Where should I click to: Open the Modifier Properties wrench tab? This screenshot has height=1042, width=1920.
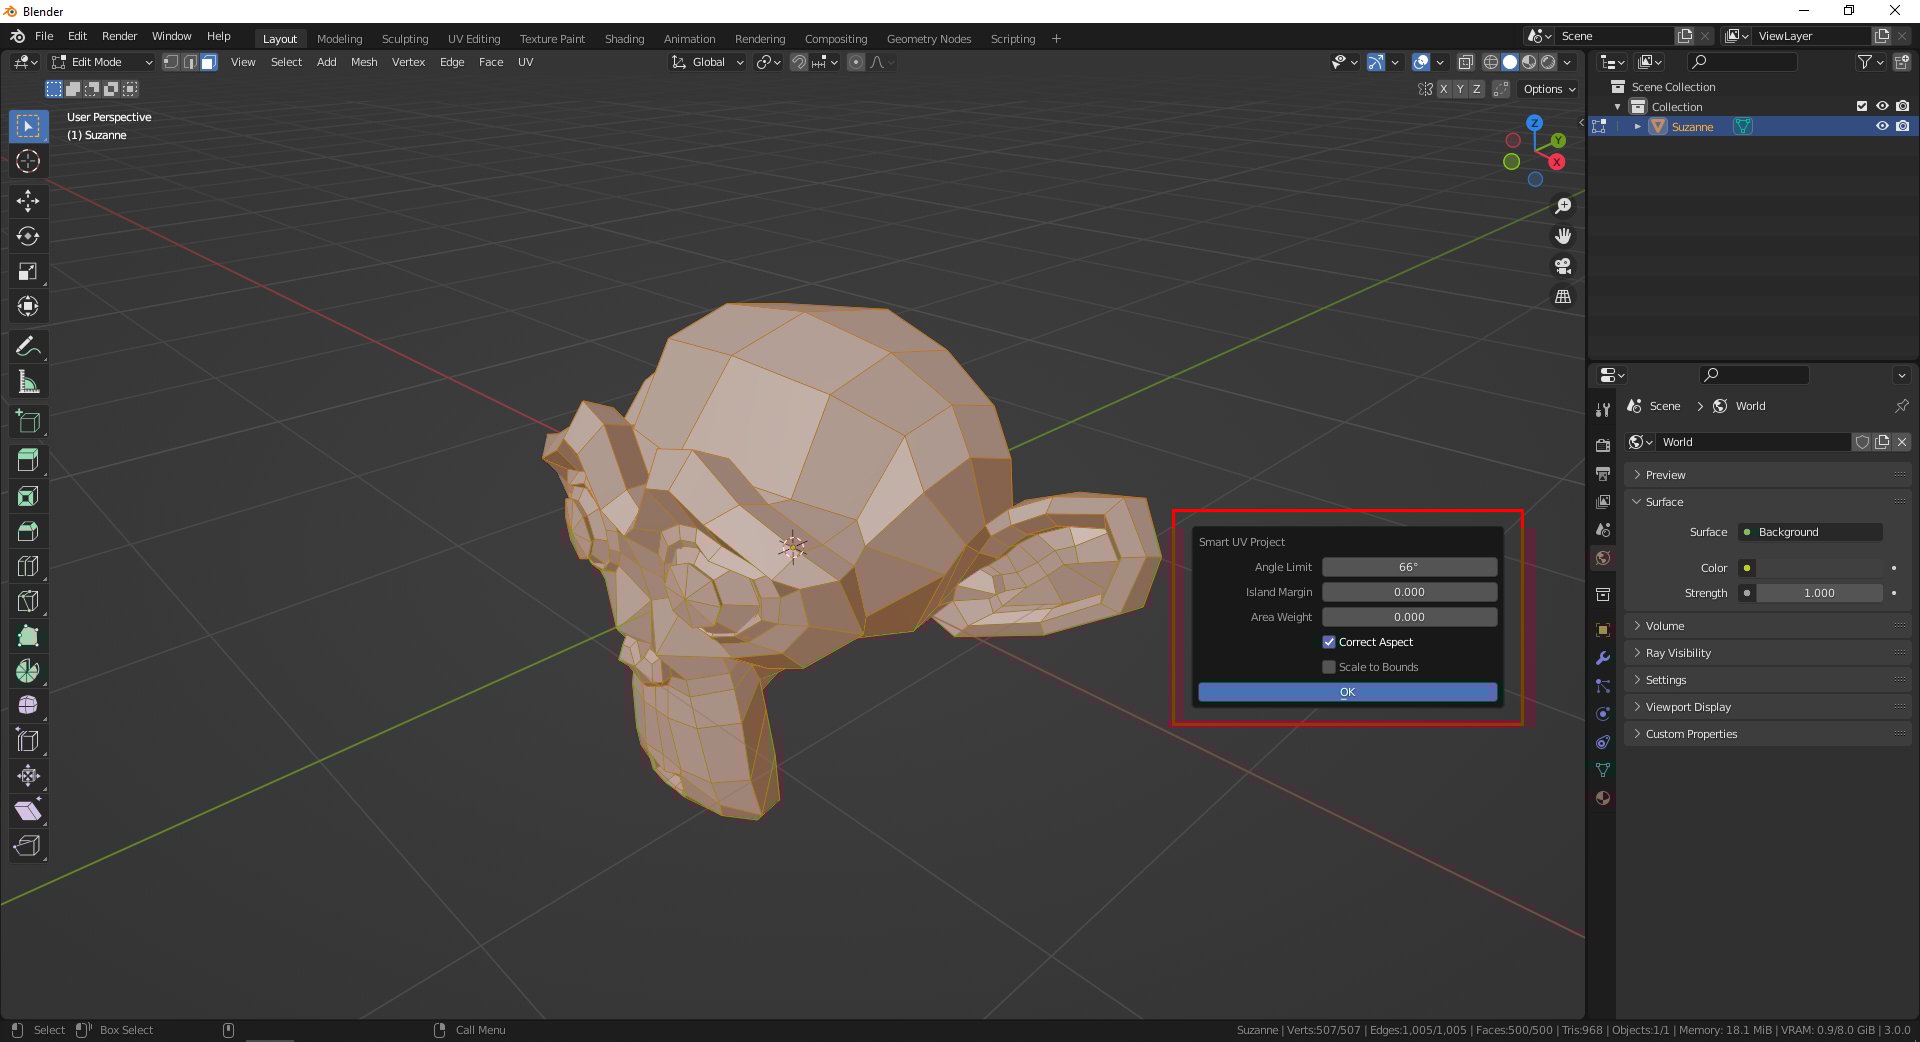(1603, 658)
